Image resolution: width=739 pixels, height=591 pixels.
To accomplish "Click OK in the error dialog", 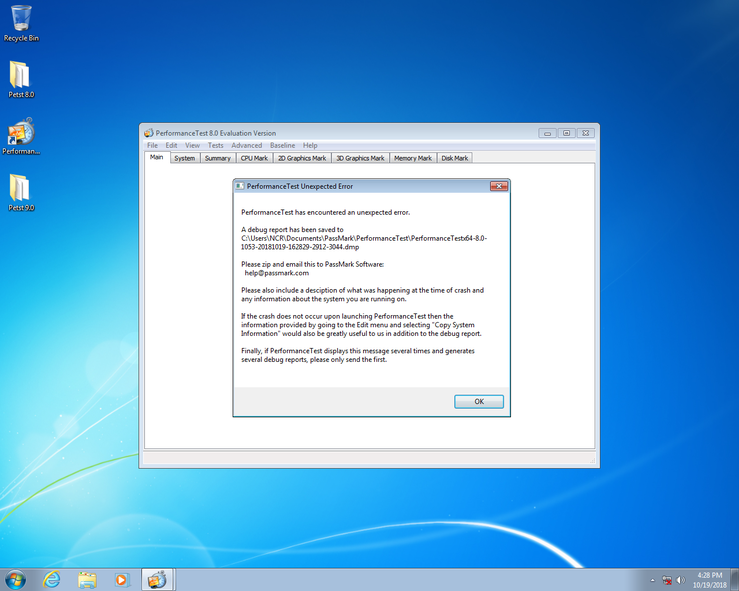I will click(479, 402).
